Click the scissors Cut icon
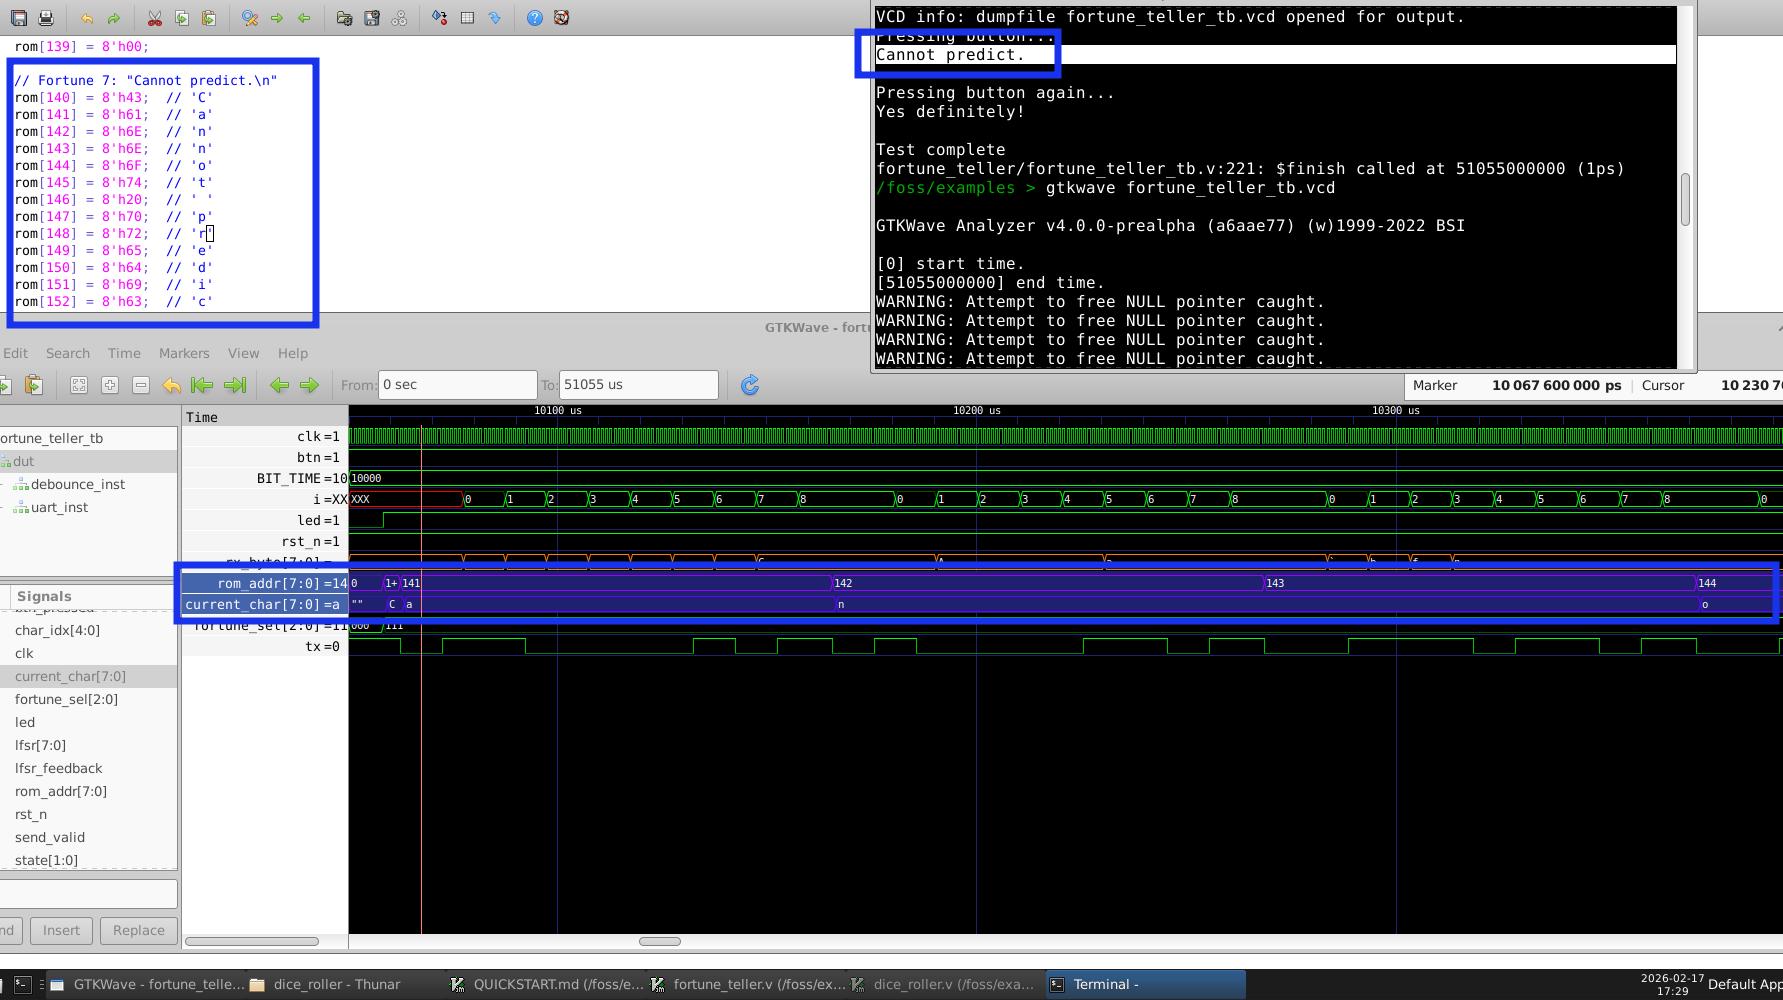 click(154, 18)
